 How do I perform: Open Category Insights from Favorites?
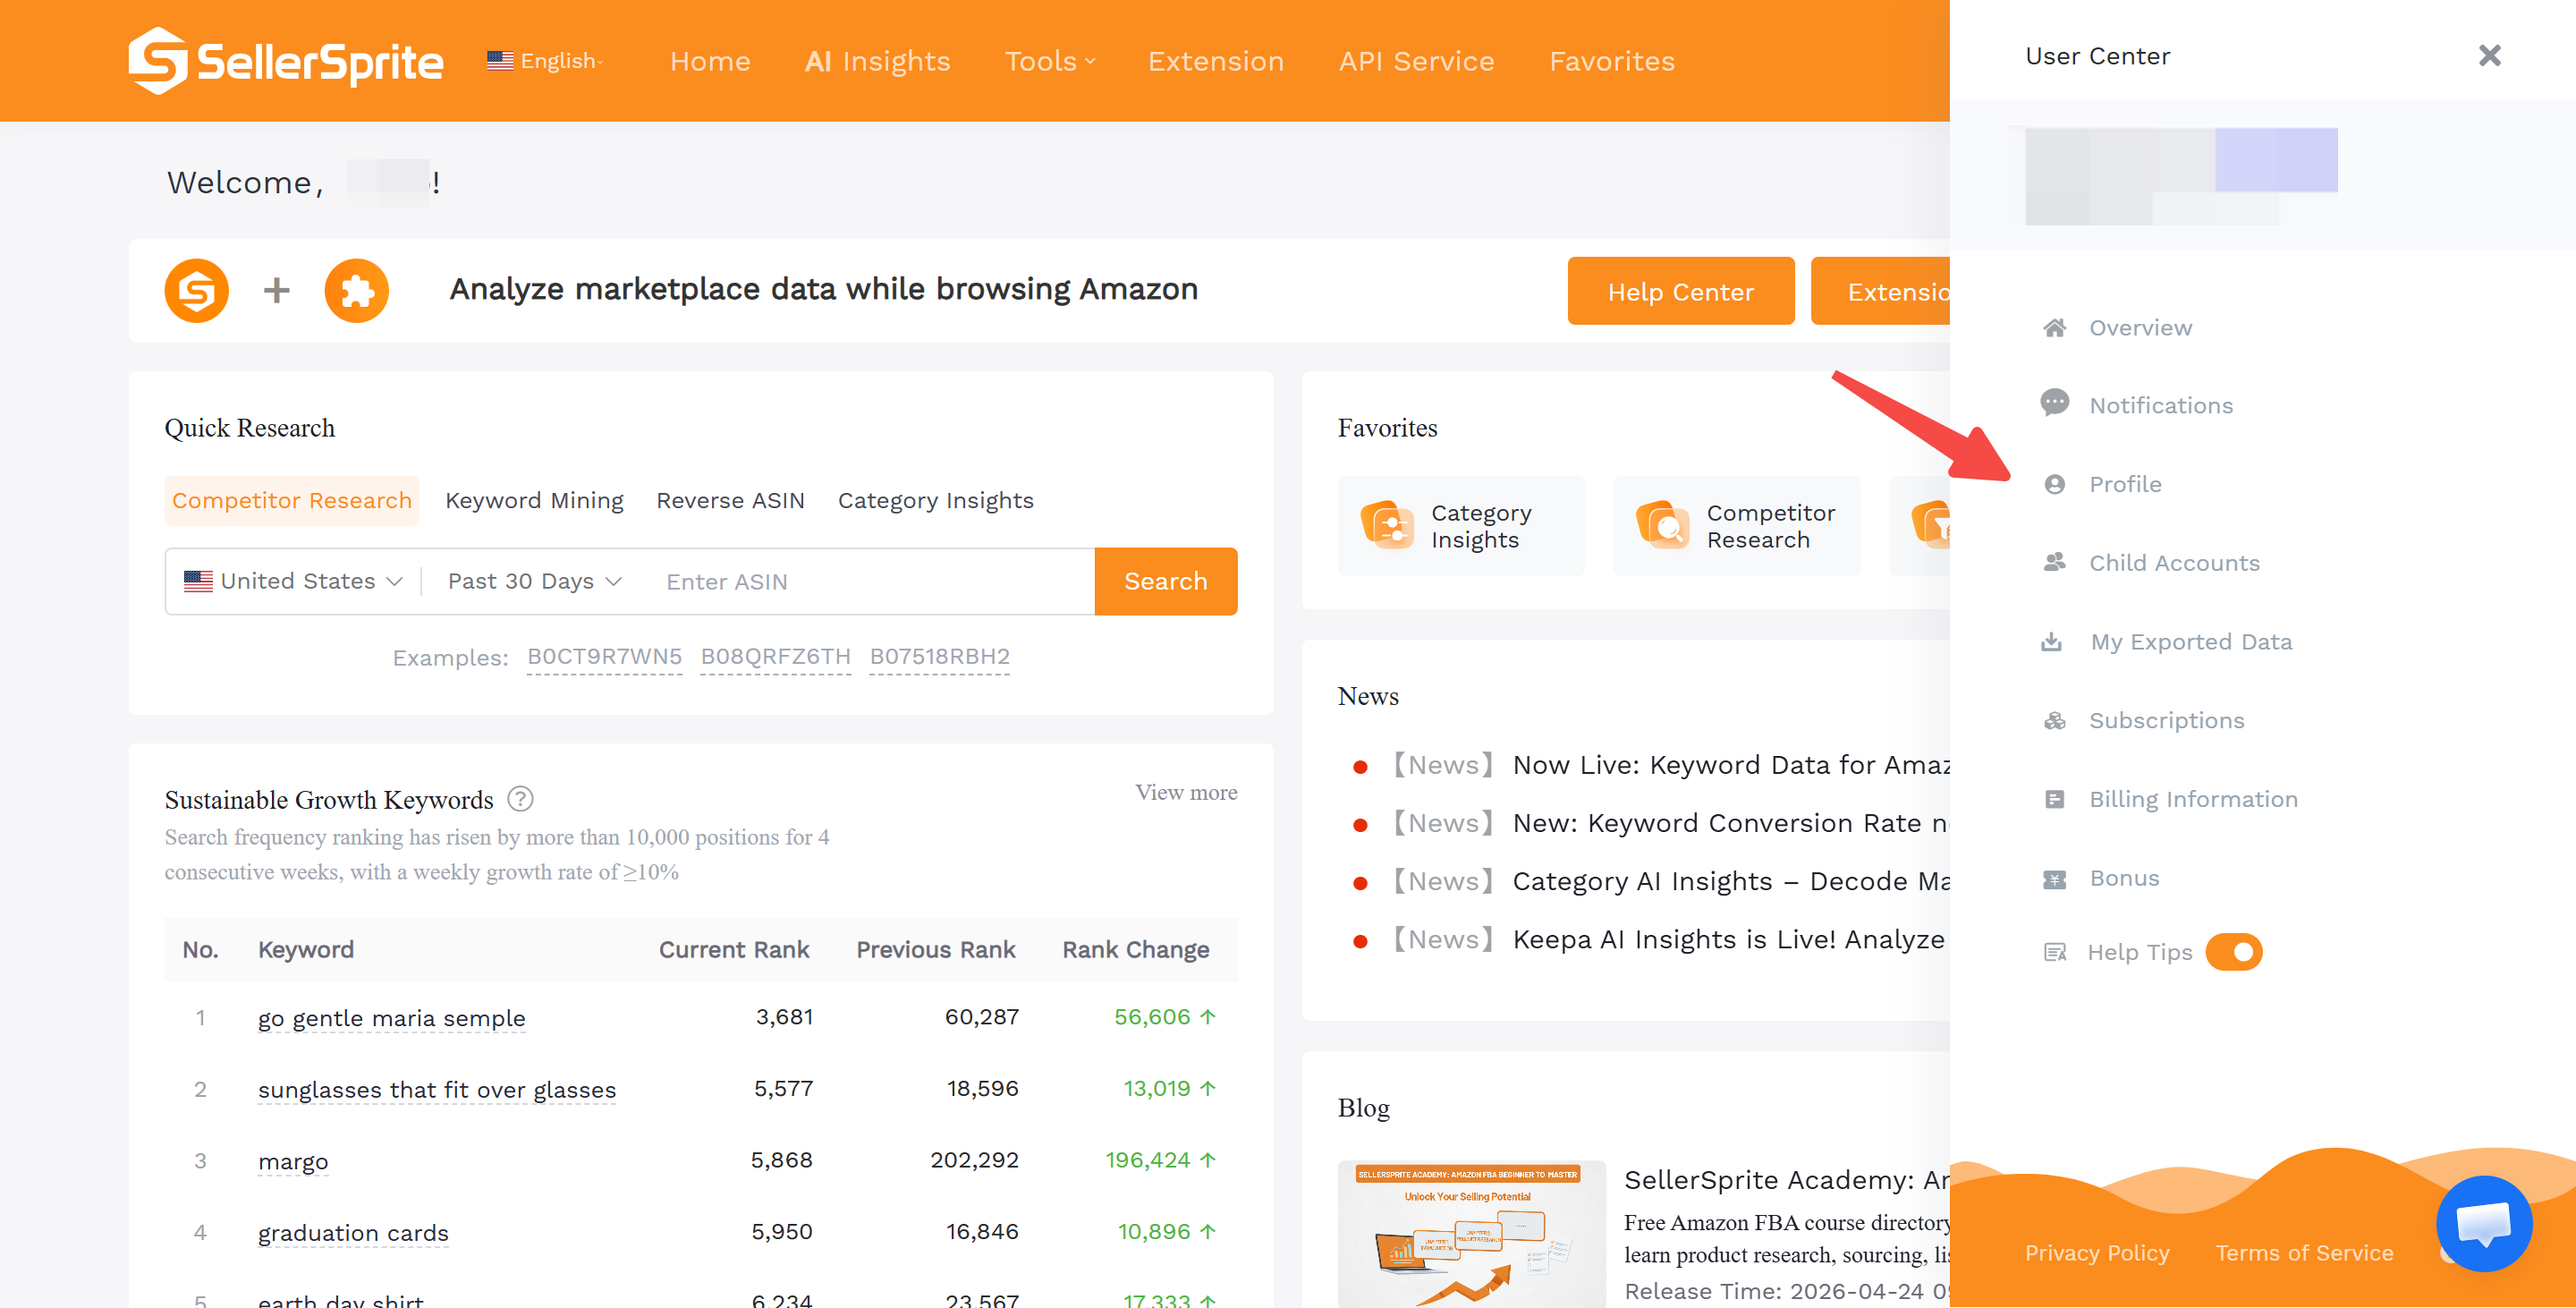[x=1461, y=525]
